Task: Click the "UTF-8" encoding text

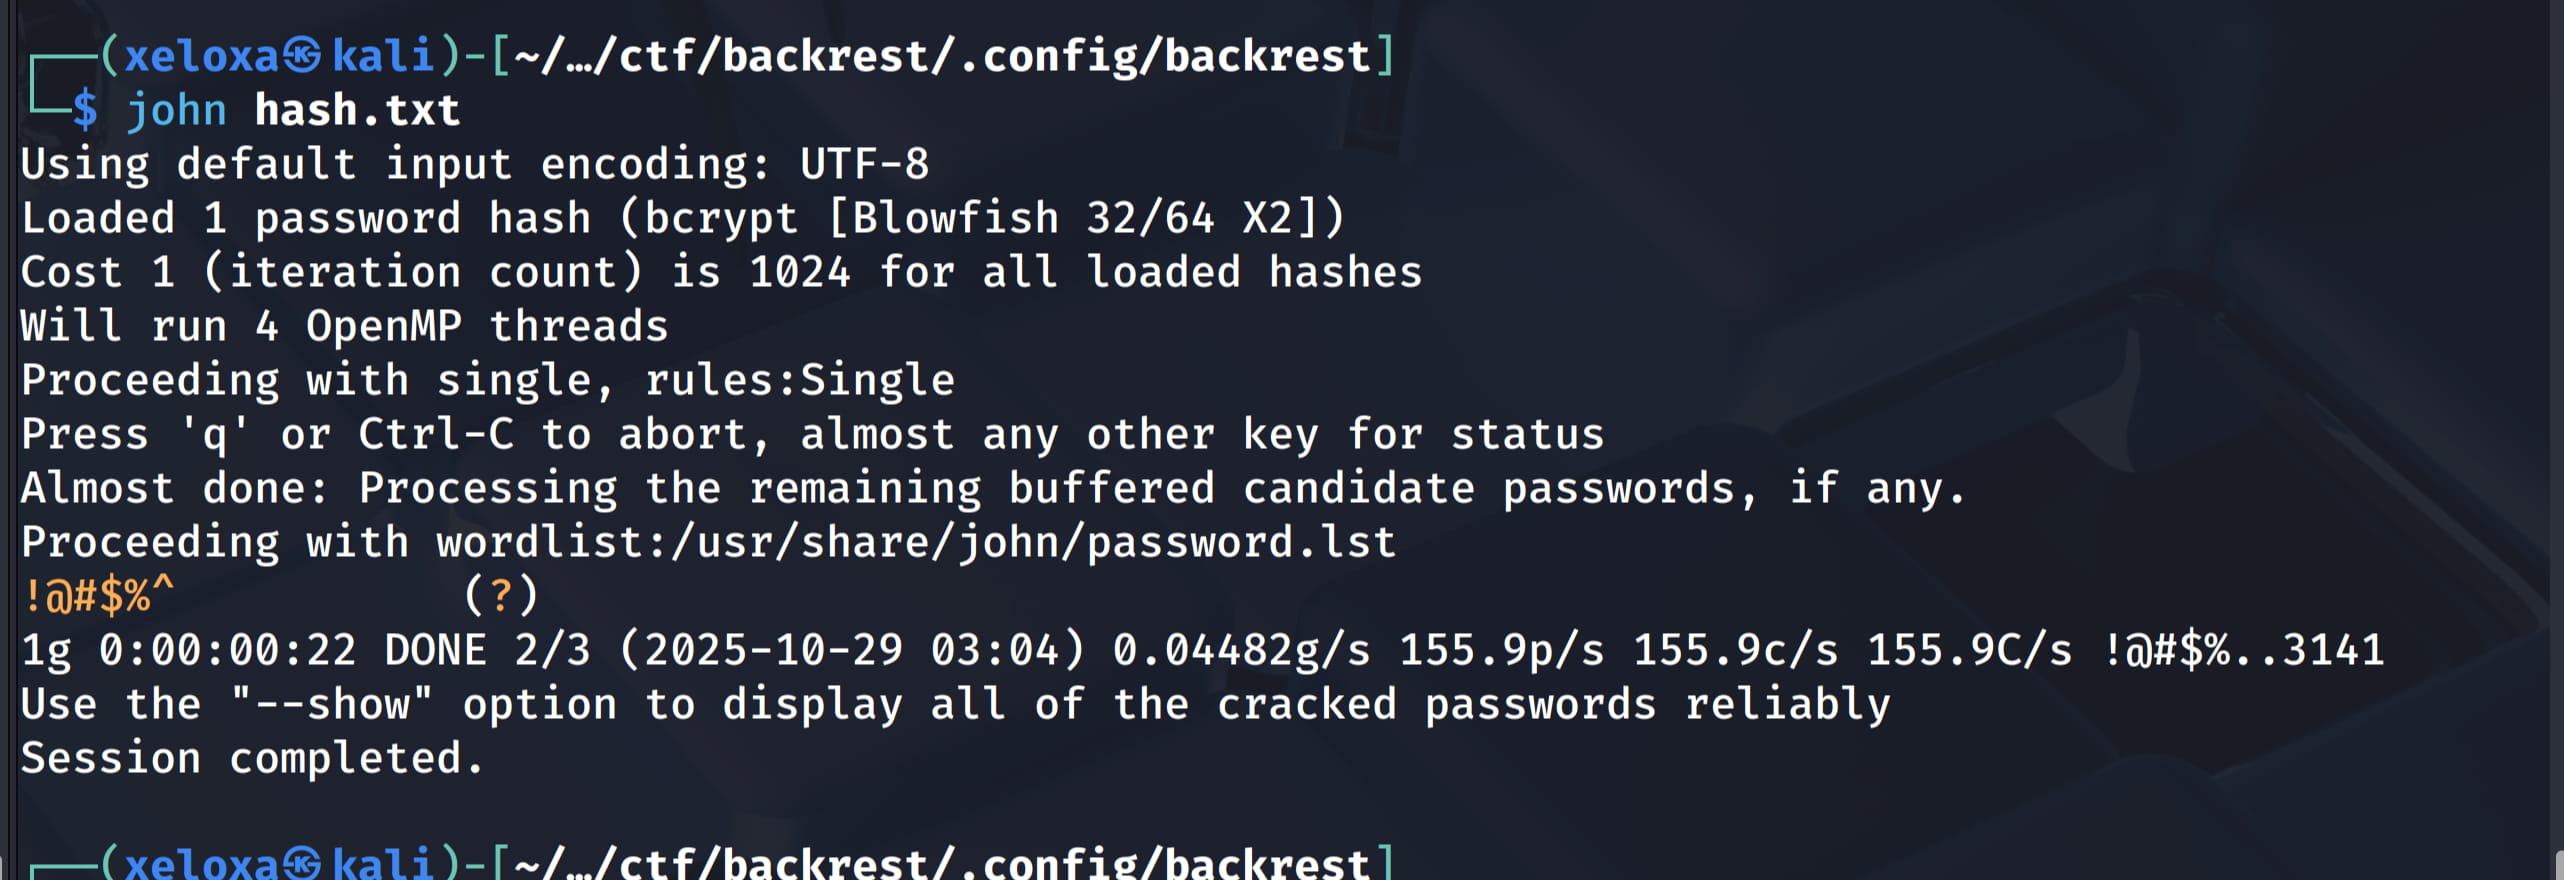Action: (x=864, y=164)
